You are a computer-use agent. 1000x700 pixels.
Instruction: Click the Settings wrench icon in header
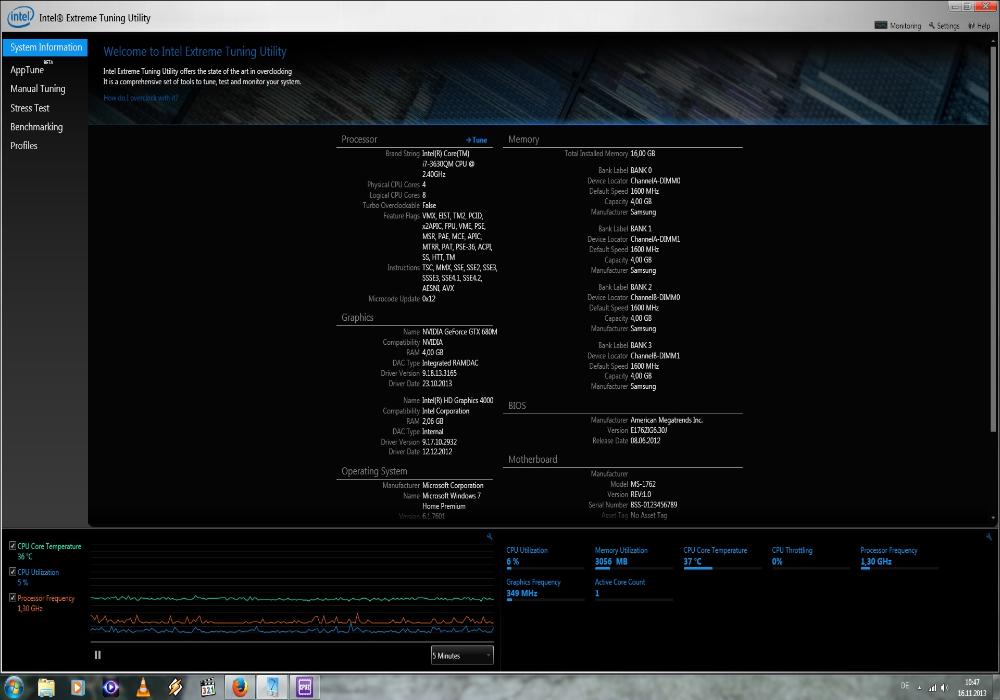click(932, 26)
